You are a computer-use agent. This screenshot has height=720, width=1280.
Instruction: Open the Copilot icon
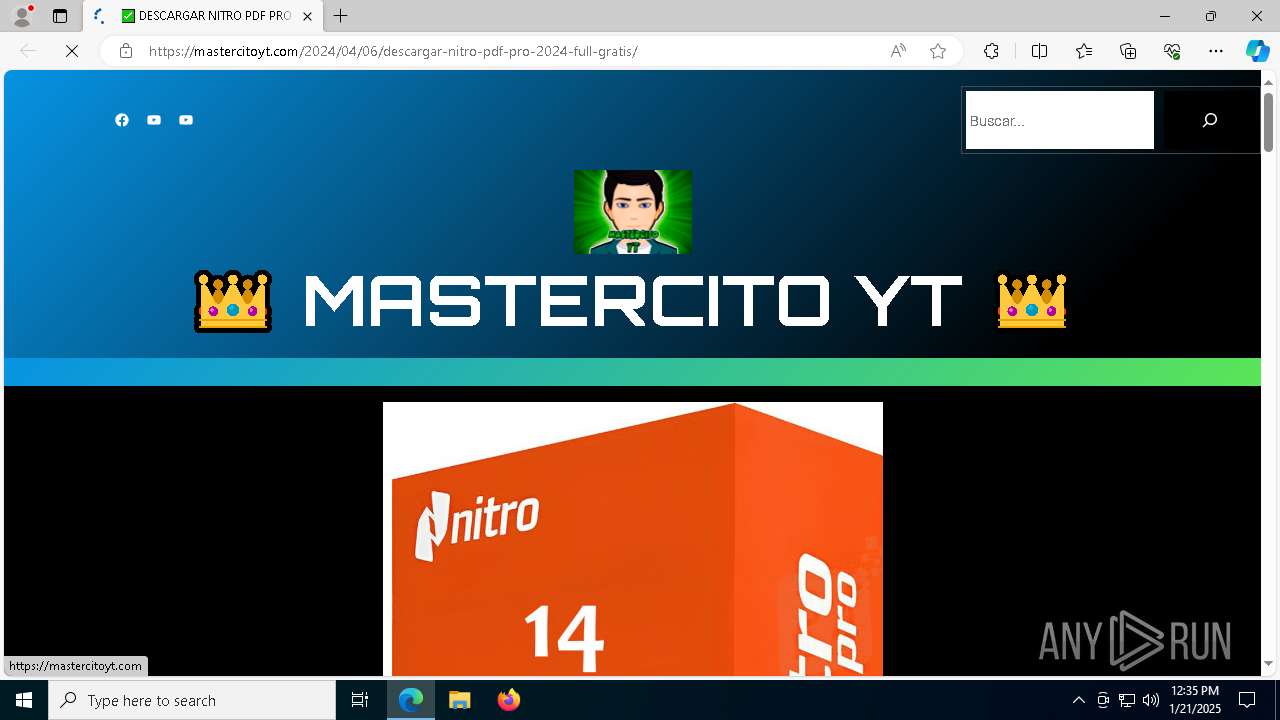[1257, 51]
